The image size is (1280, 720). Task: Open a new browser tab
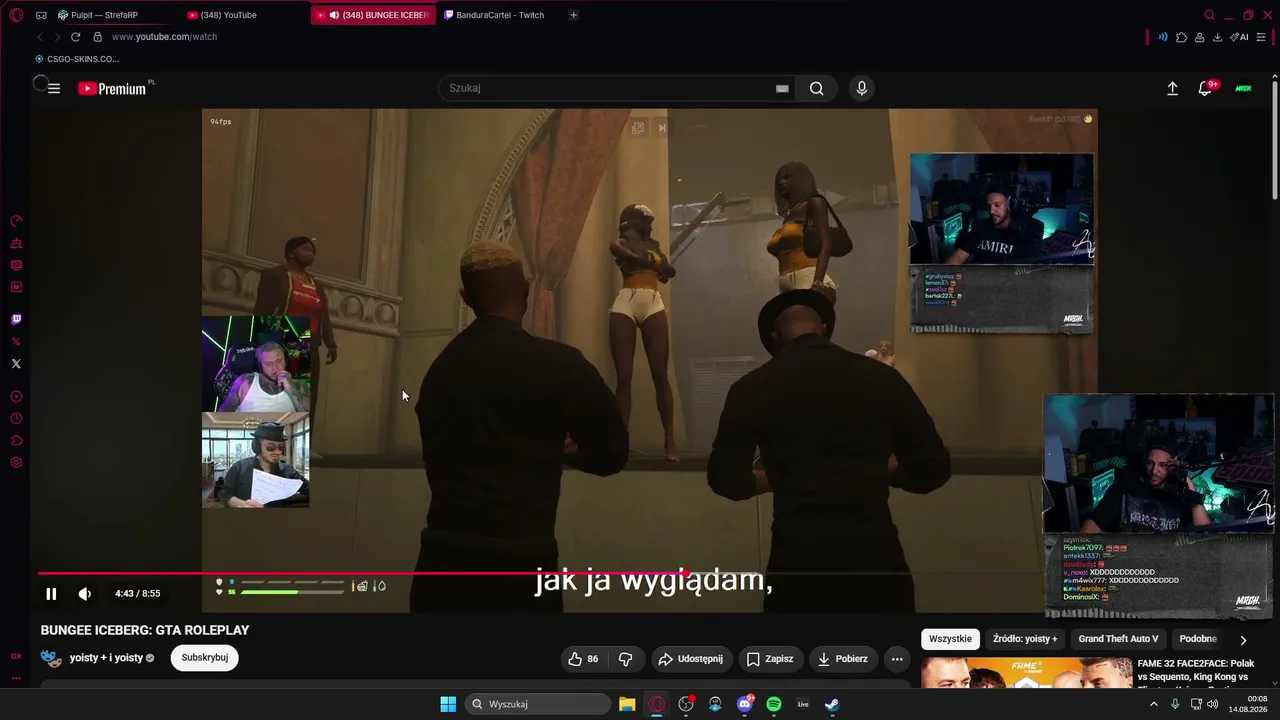click(x=573, y=15)
